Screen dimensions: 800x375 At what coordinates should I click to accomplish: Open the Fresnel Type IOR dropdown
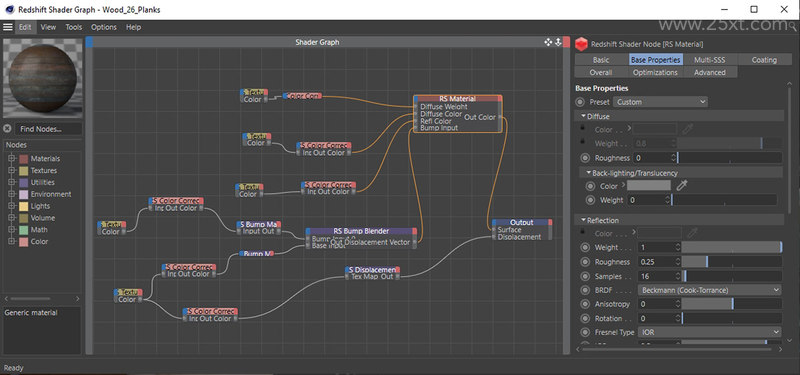point(709,332)
